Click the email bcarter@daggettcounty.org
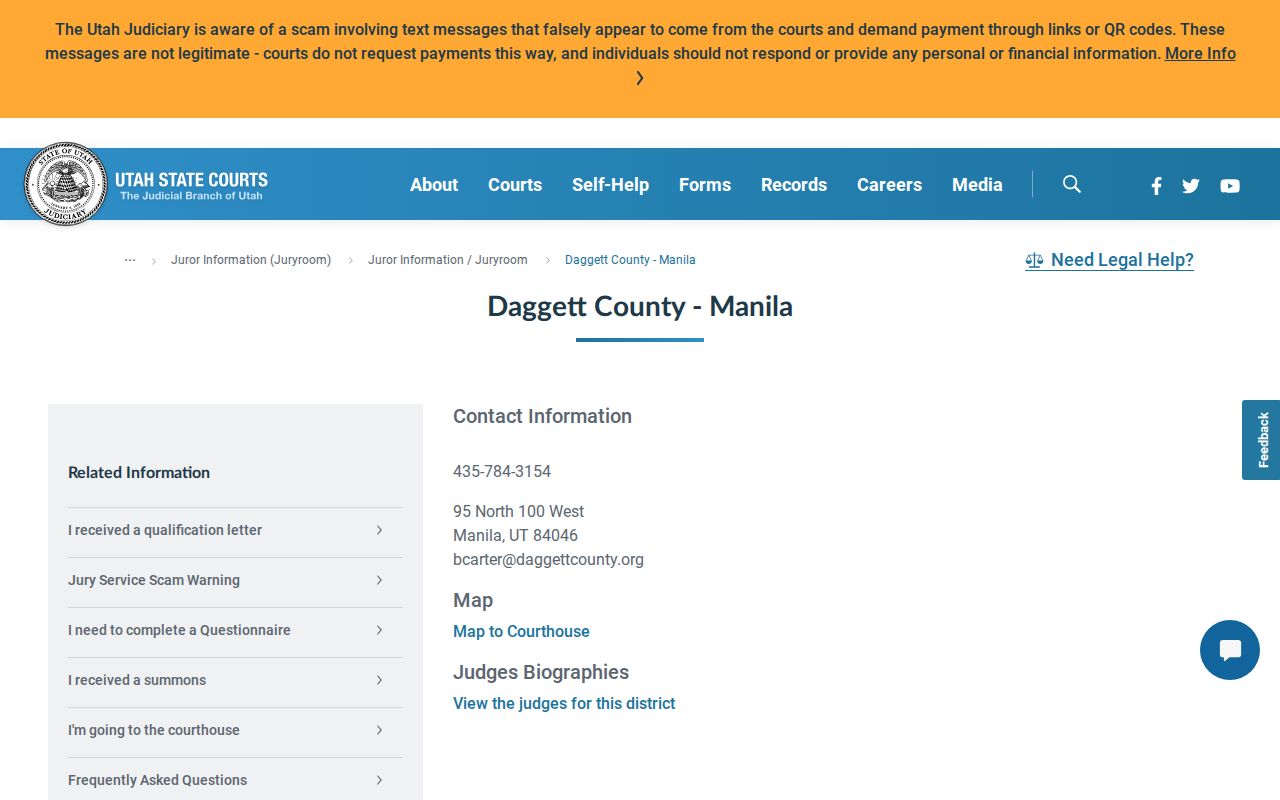Screen dimensions: 1280x800 (x=548, y=559)
